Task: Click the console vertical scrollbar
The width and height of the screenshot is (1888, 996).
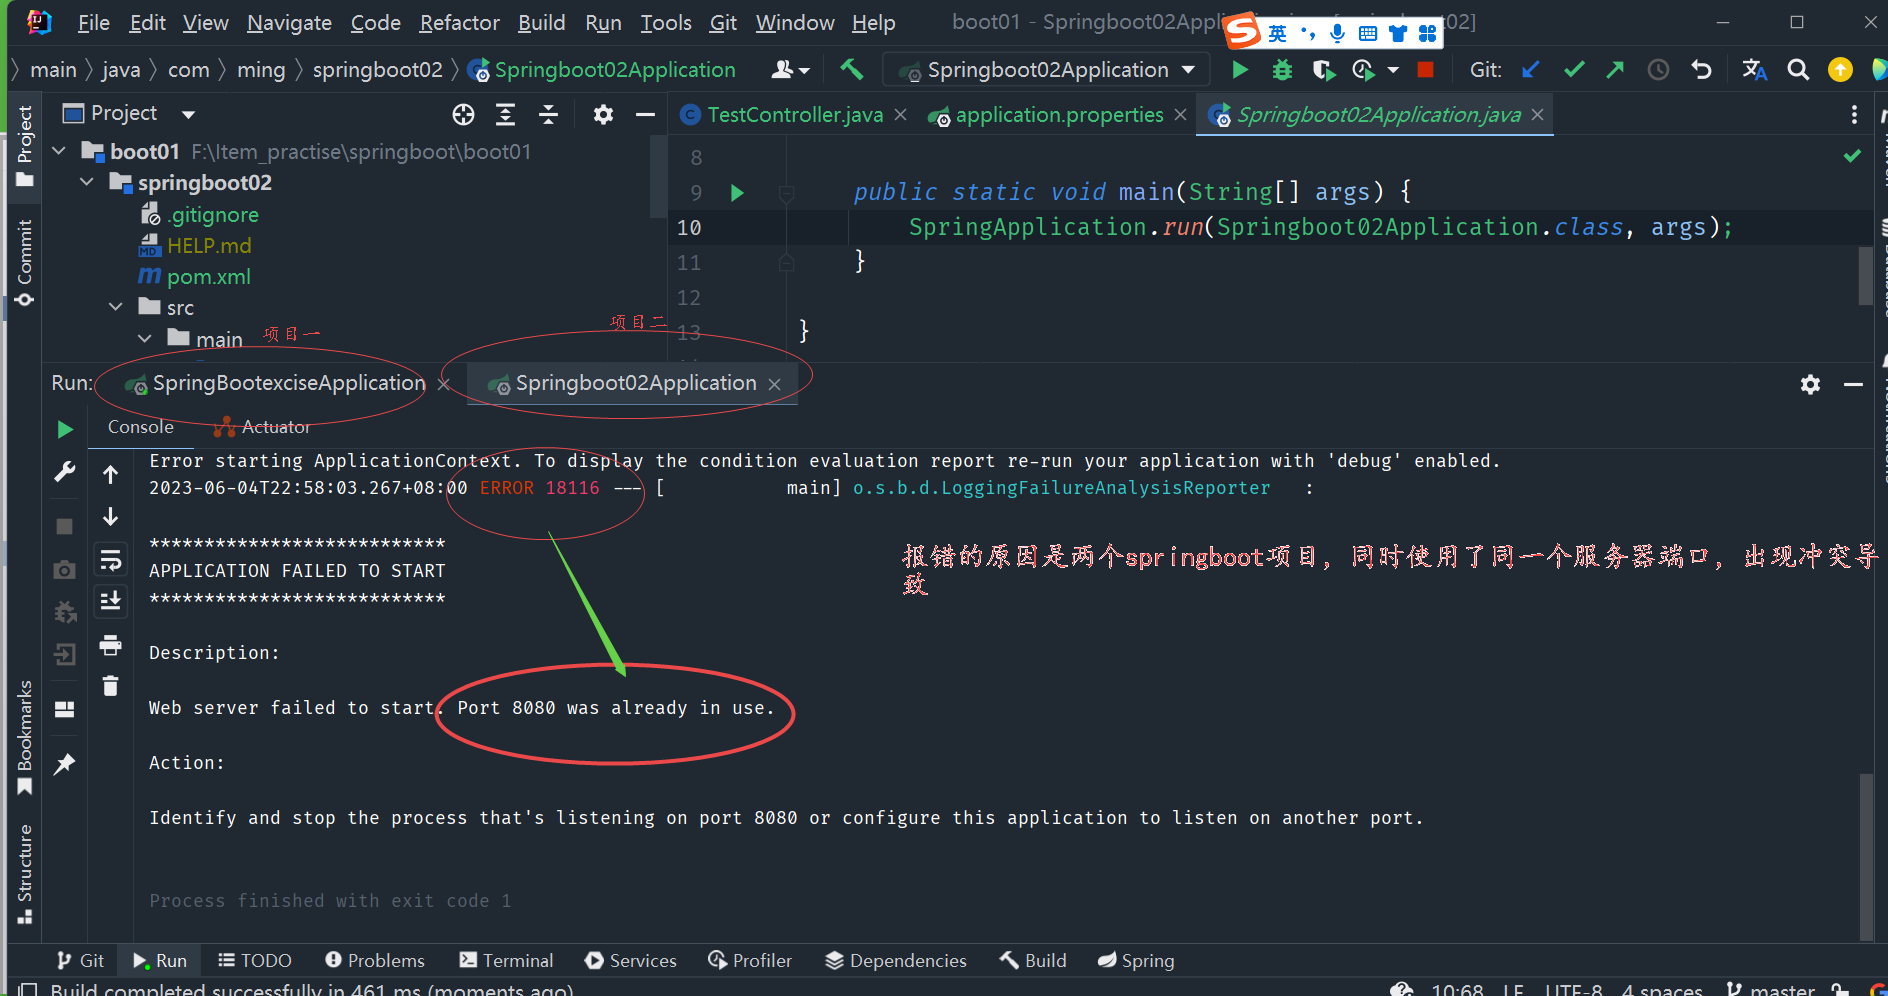Action: [x=1866, y=856]
